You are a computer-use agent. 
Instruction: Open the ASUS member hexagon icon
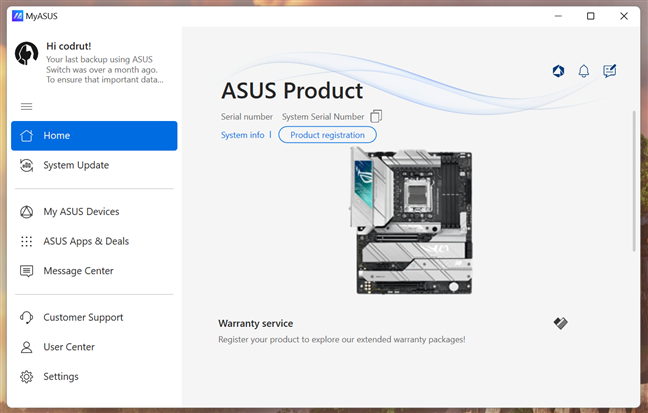558,71
